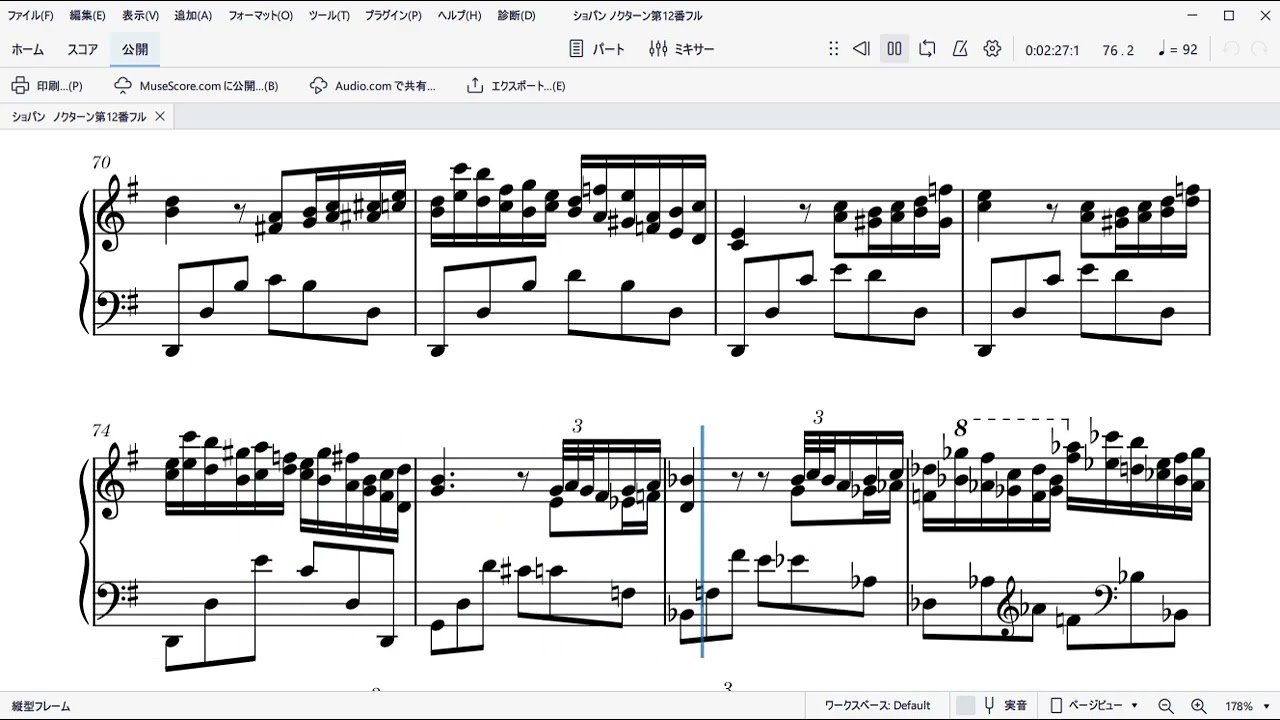Click the redo arrow
Image resolution: width=1280 pixels, height=720 pixels.
coord(1259,49)
